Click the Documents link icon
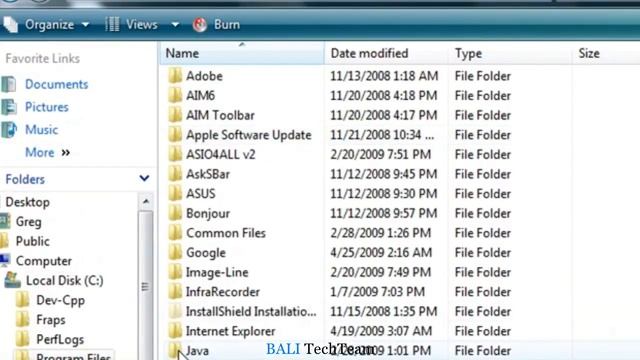 pyautogui.click(x=9, y=84)
